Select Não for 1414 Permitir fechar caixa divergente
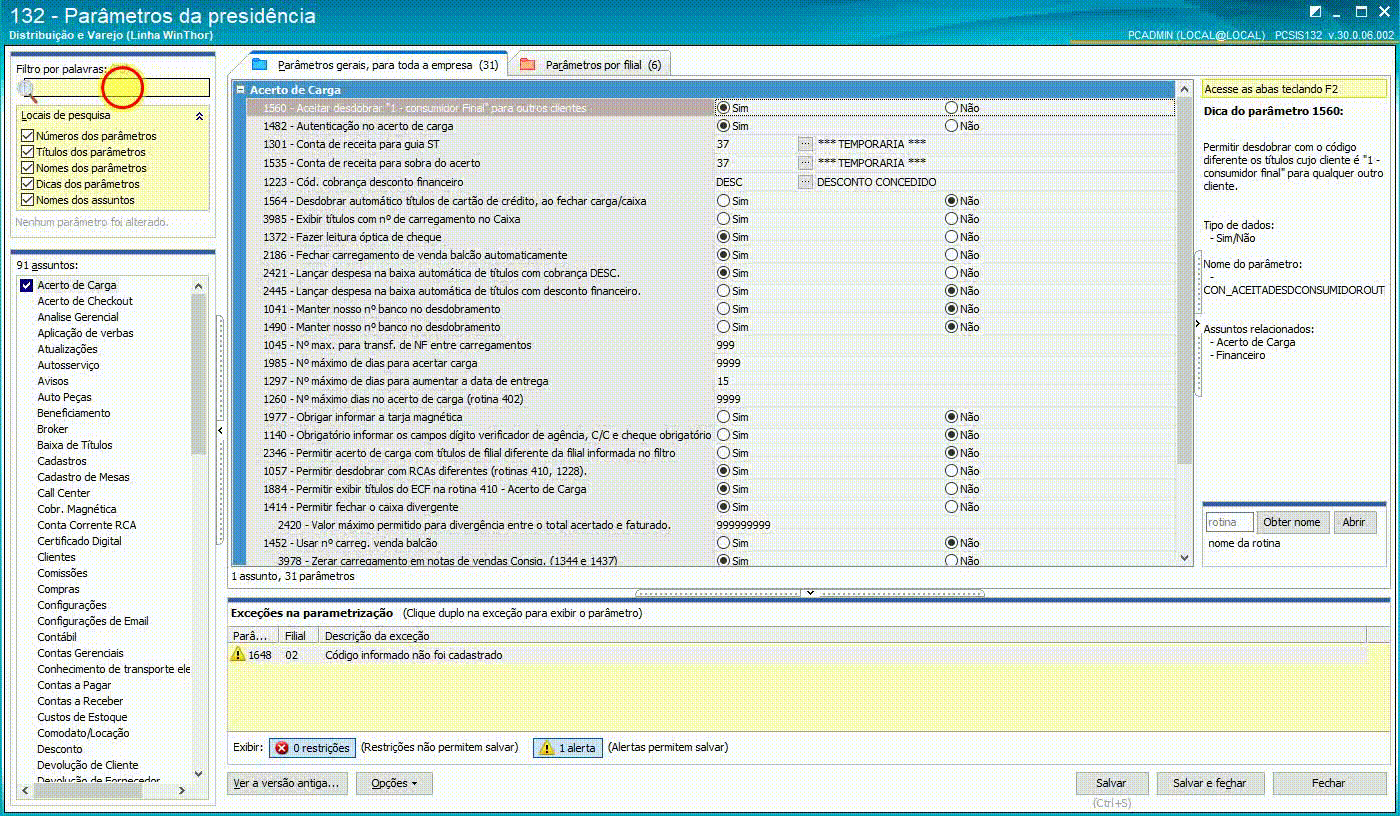The height and width of the screenshot is (816, 1400). (x=951, y=507)
